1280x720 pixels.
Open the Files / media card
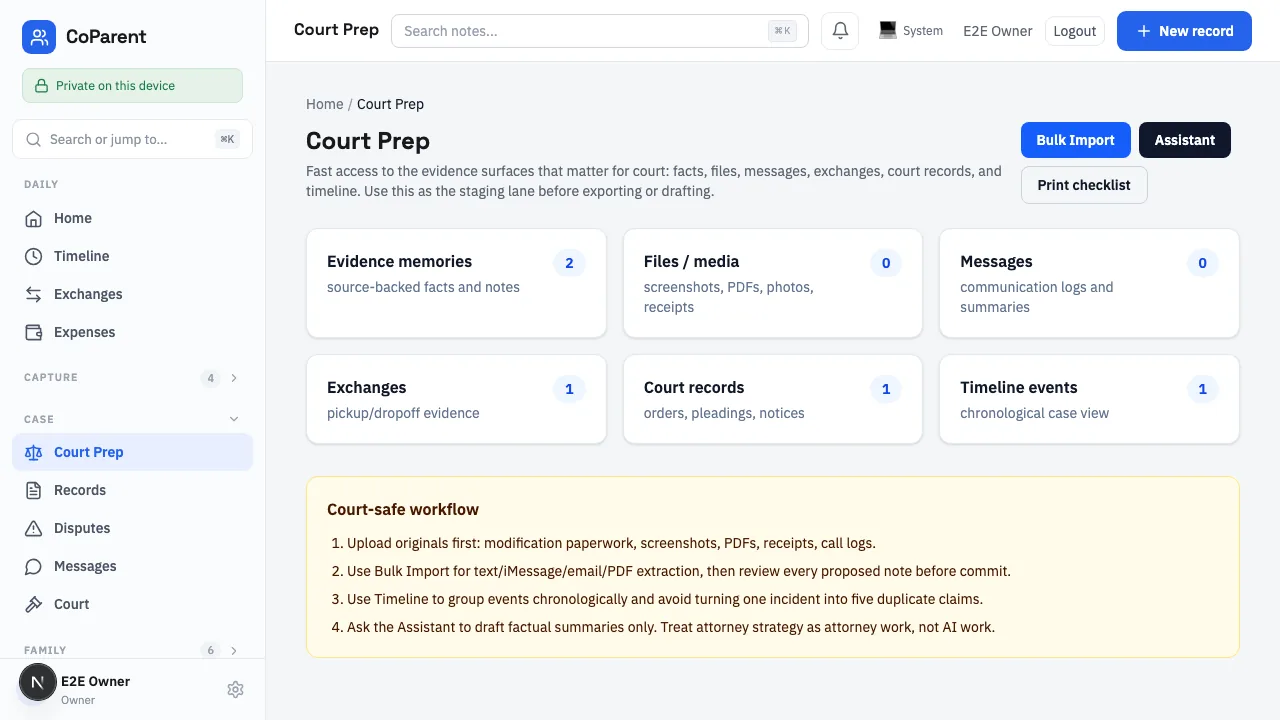(x=772, y=283)
